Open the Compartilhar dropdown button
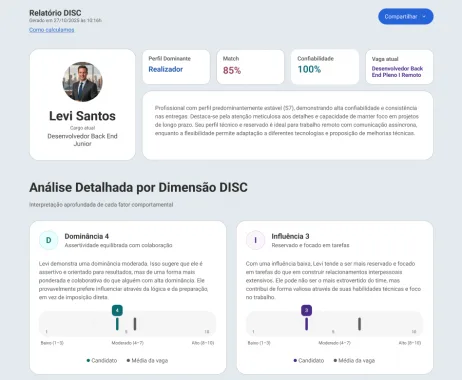462x380 pixels. [405, 16]
